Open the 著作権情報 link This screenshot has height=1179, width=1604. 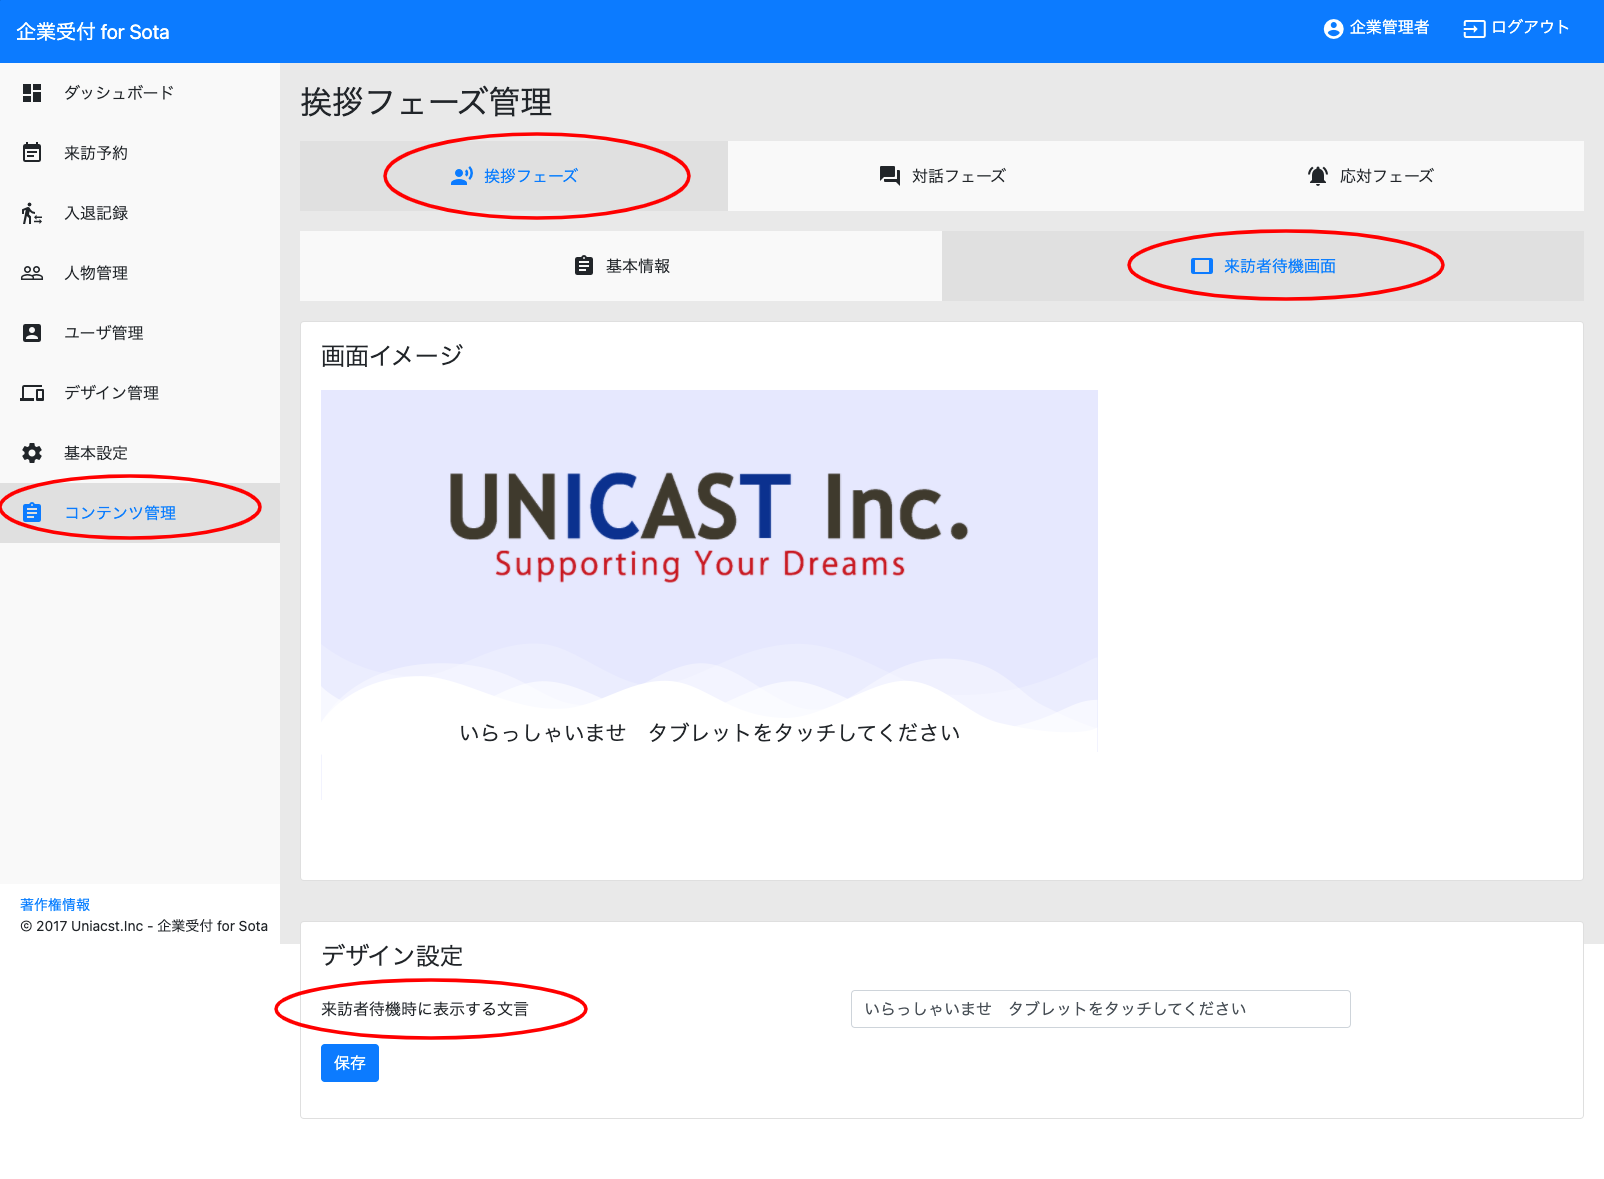pyautogui.click(x=55, y=904)
